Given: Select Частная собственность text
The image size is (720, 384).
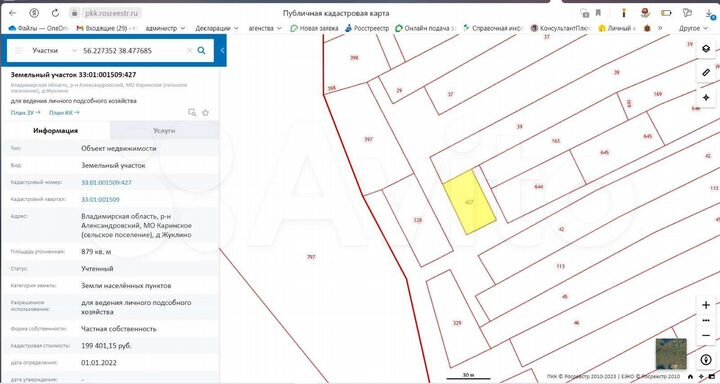Looking at the screenshot, I should 118,329.
